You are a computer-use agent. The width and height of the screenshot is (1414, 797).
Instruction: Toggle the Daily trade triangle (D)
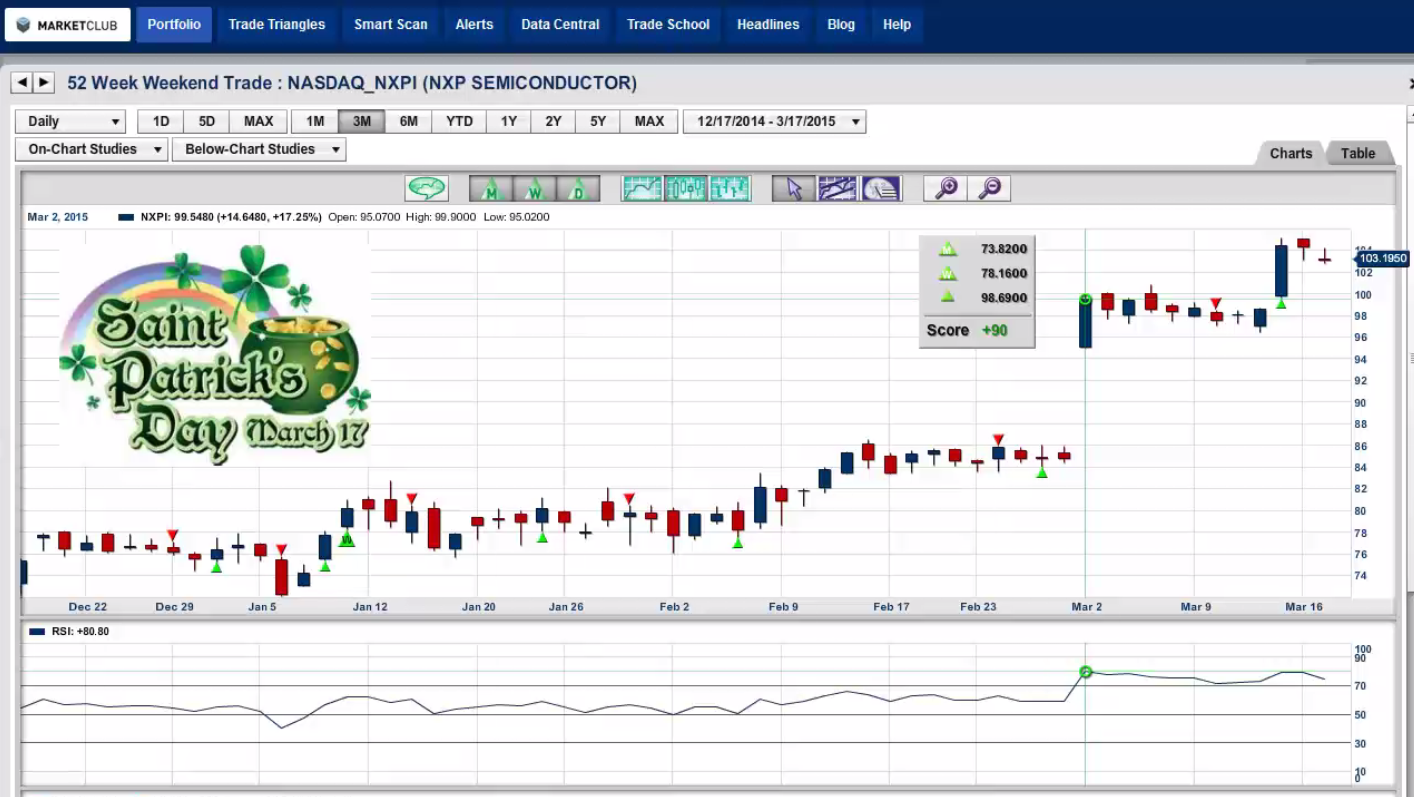coord(578,188)
